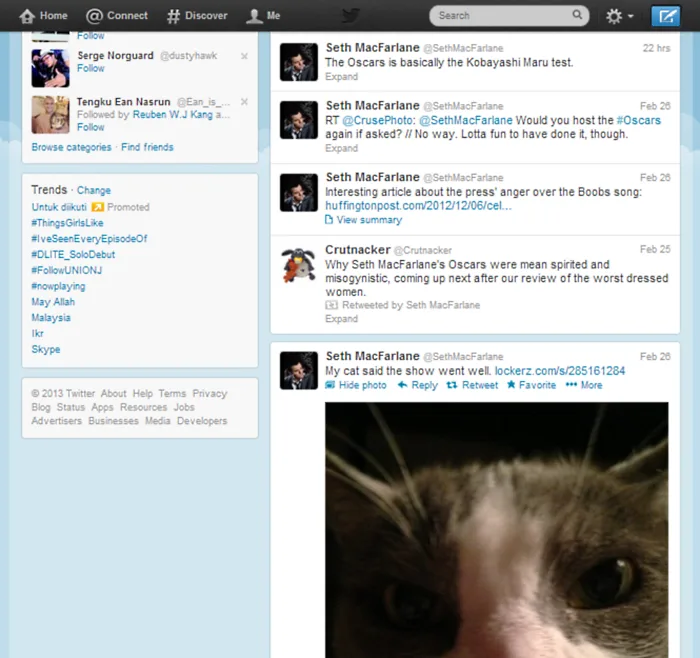This screenshot has width=700, height=658.
Task: Open the About footer link
Action: click(113, 394)
